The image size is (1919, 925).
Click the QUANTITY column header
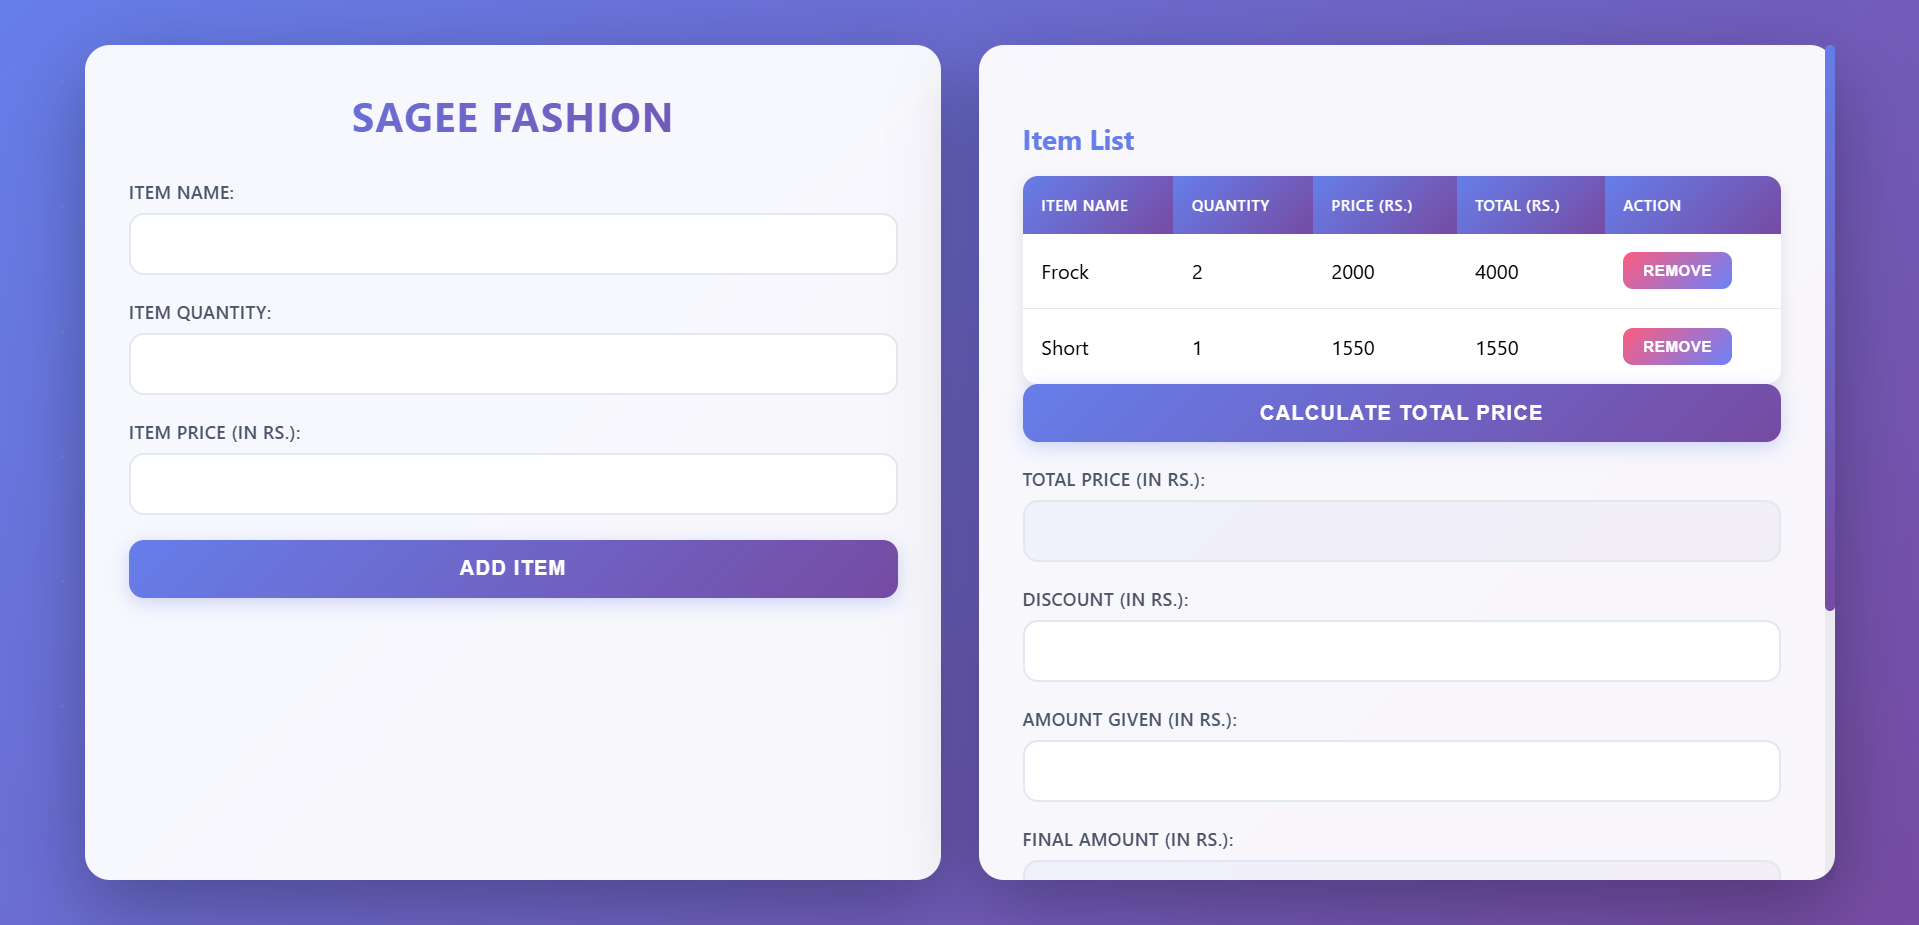(1230, 205)
